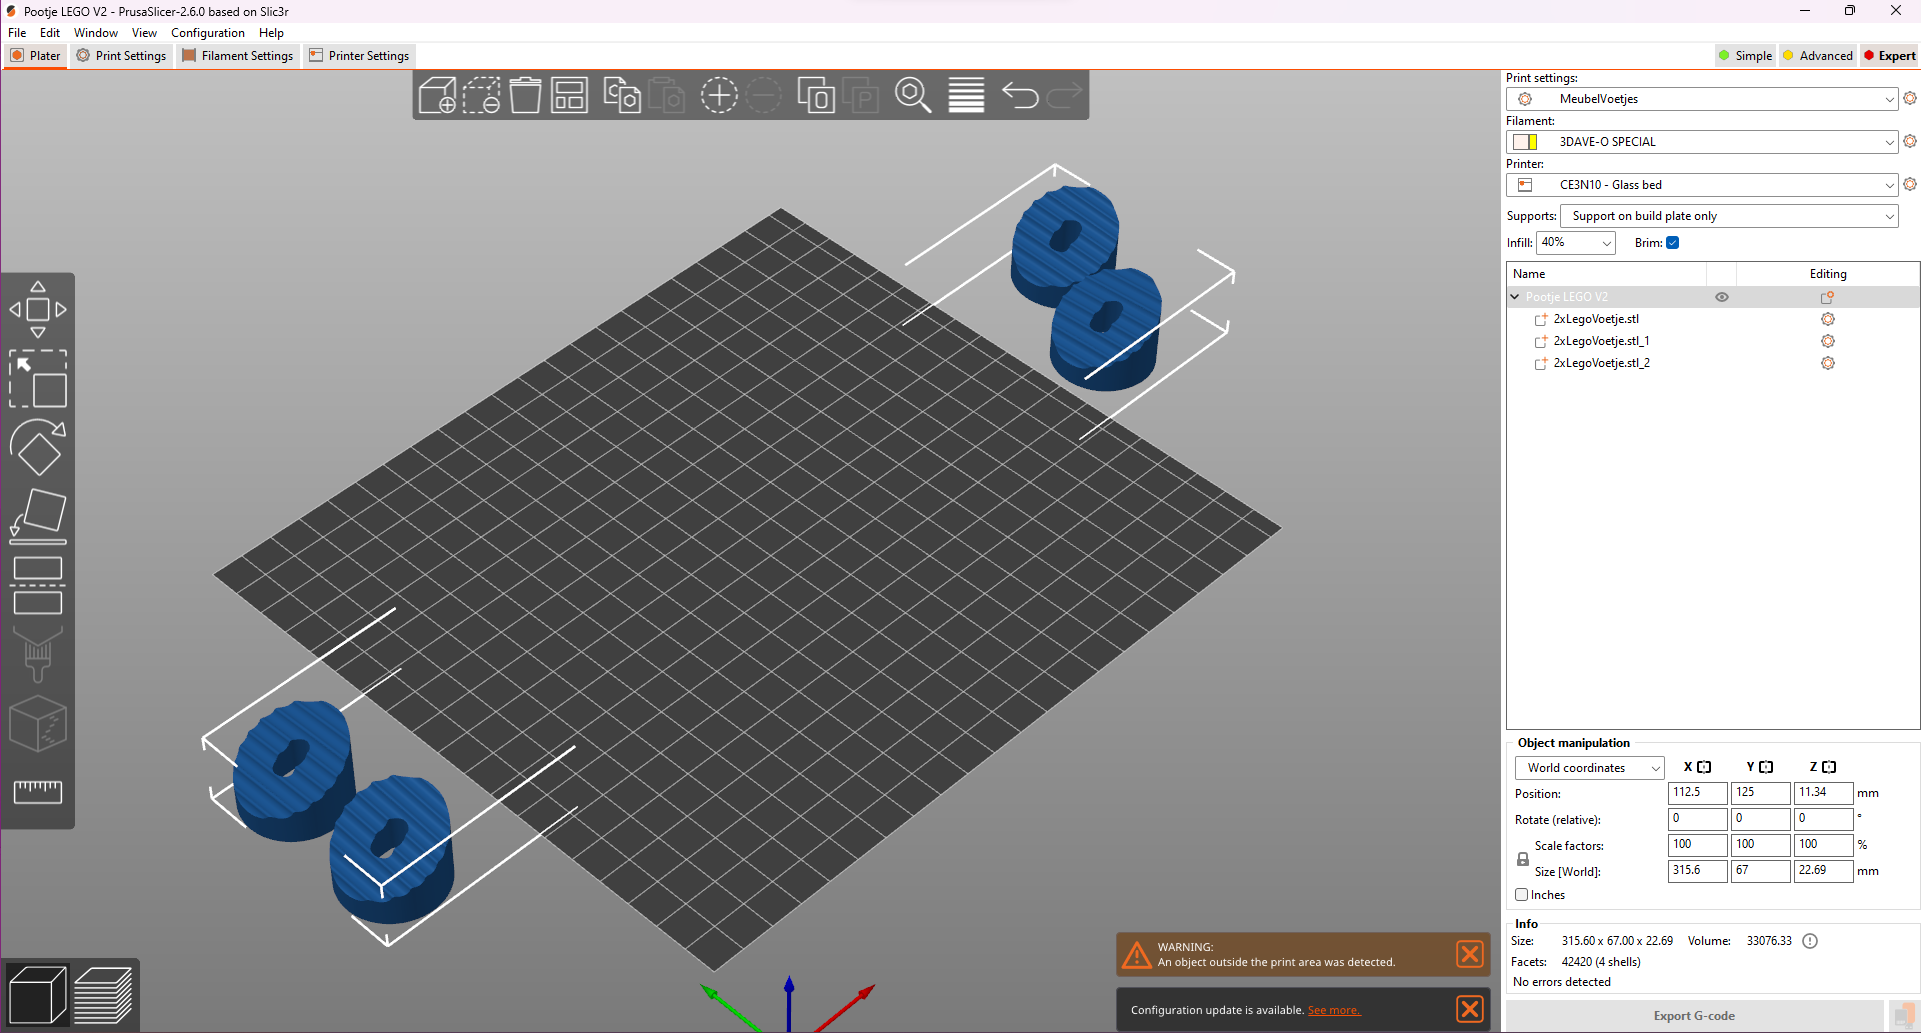Click the Arrange toolbar icon
The height and width of the screenshot is (1033, 1921).
click(568, 95)
